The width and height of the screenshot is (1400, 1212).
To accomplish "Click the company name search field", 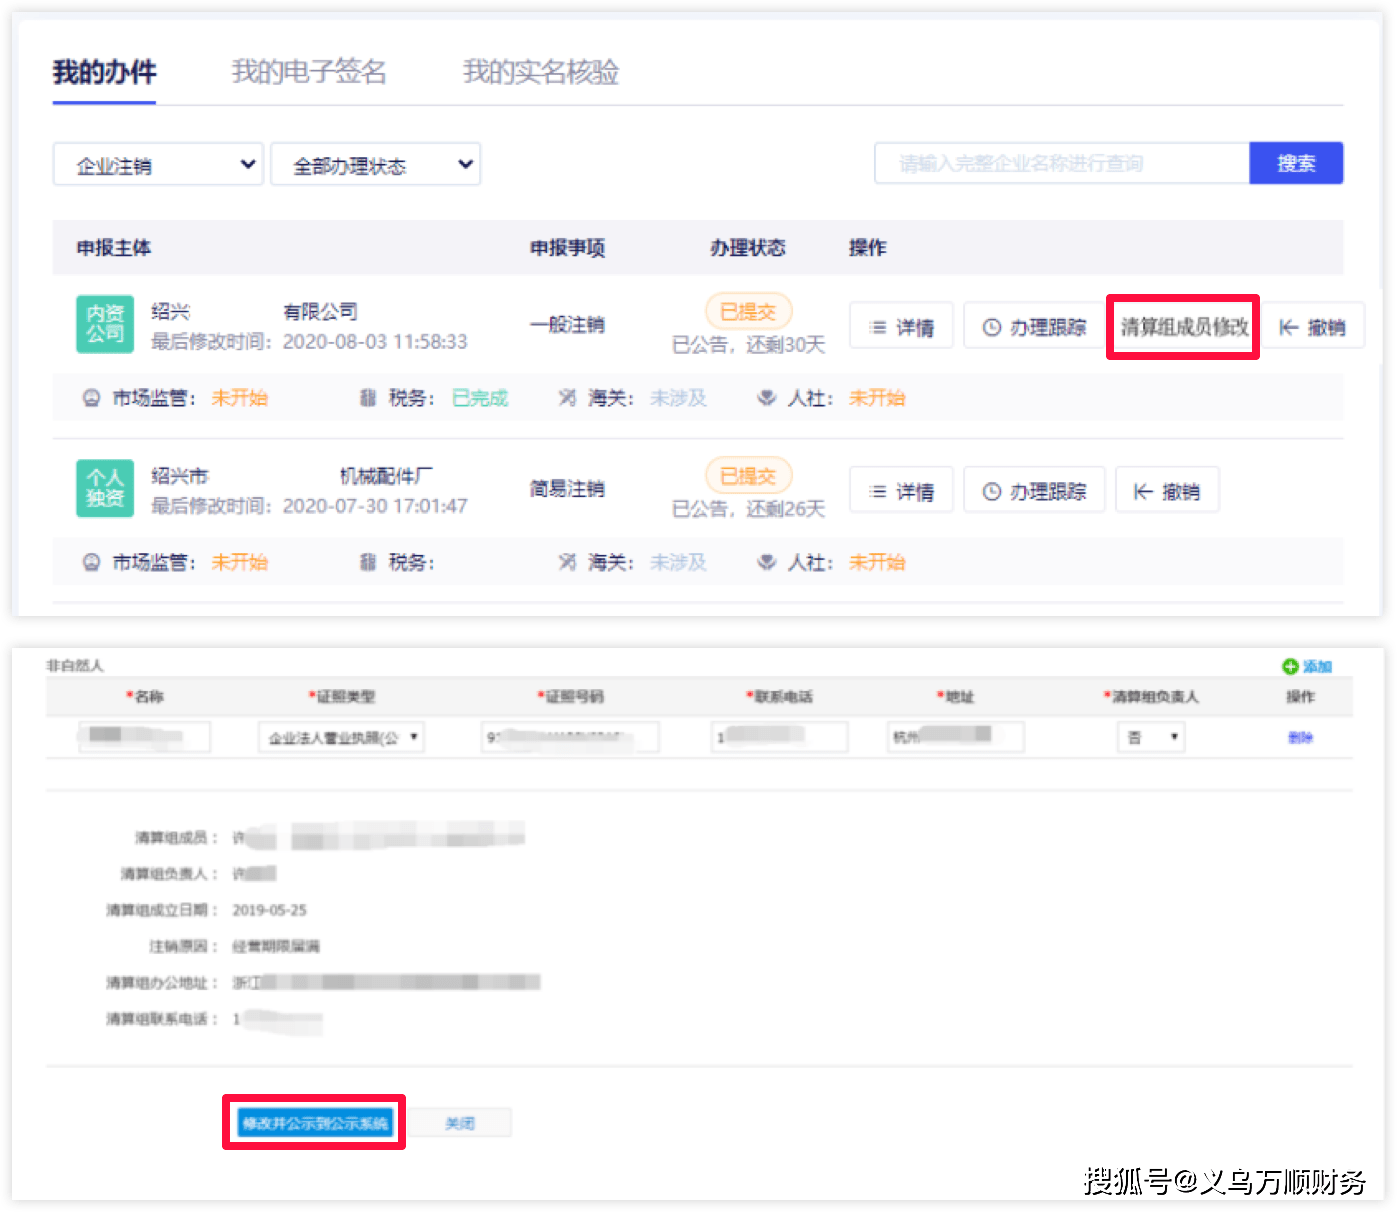I will click(x=1062, y=163).
